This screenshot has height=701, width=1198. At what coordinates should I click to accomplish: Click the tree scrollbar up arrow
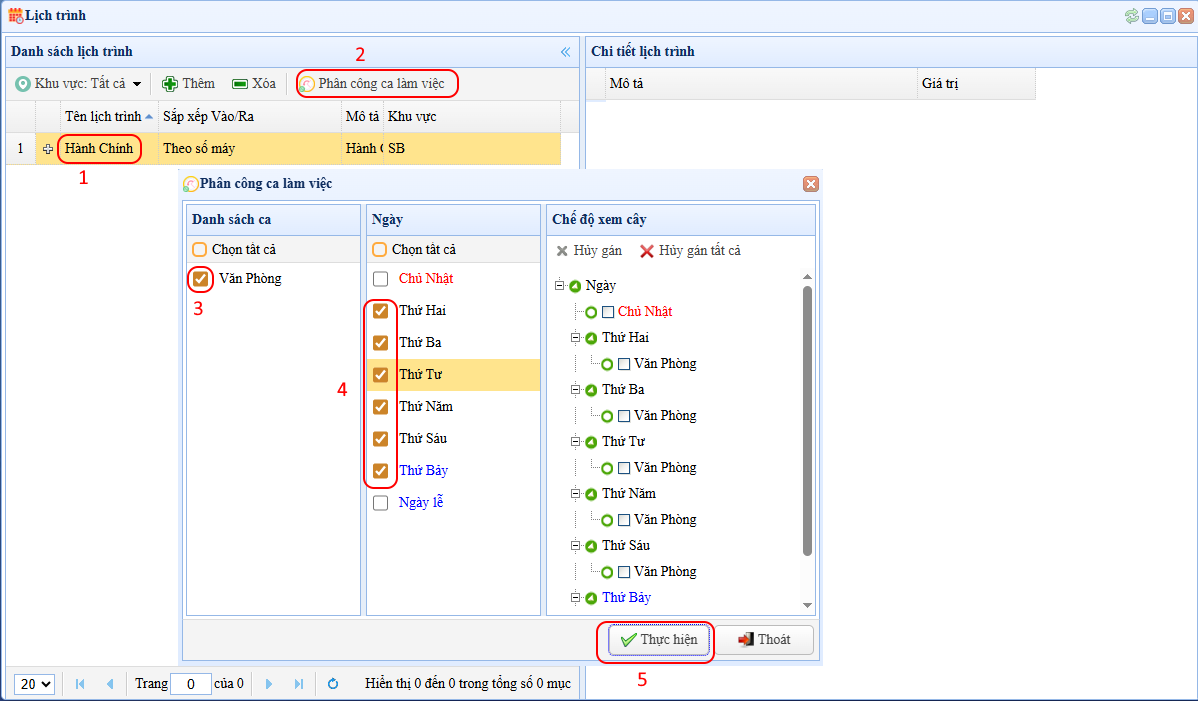pos(808,276)
